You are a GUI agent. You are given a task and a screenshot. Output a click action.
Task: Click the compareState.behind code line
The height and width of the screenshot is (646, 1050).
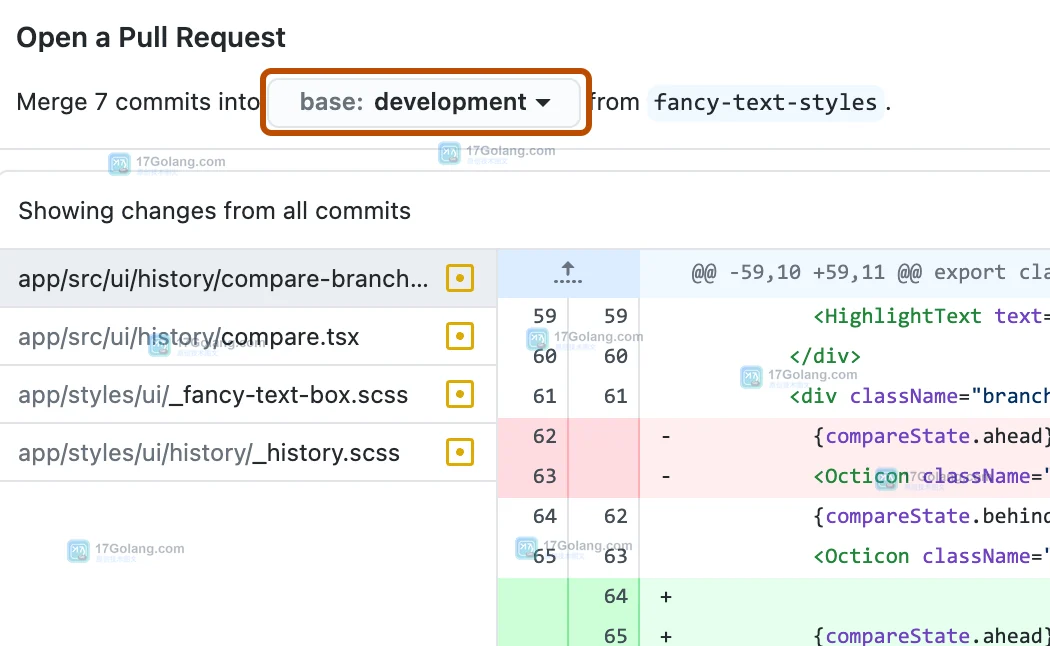click(x=931, y=516)
